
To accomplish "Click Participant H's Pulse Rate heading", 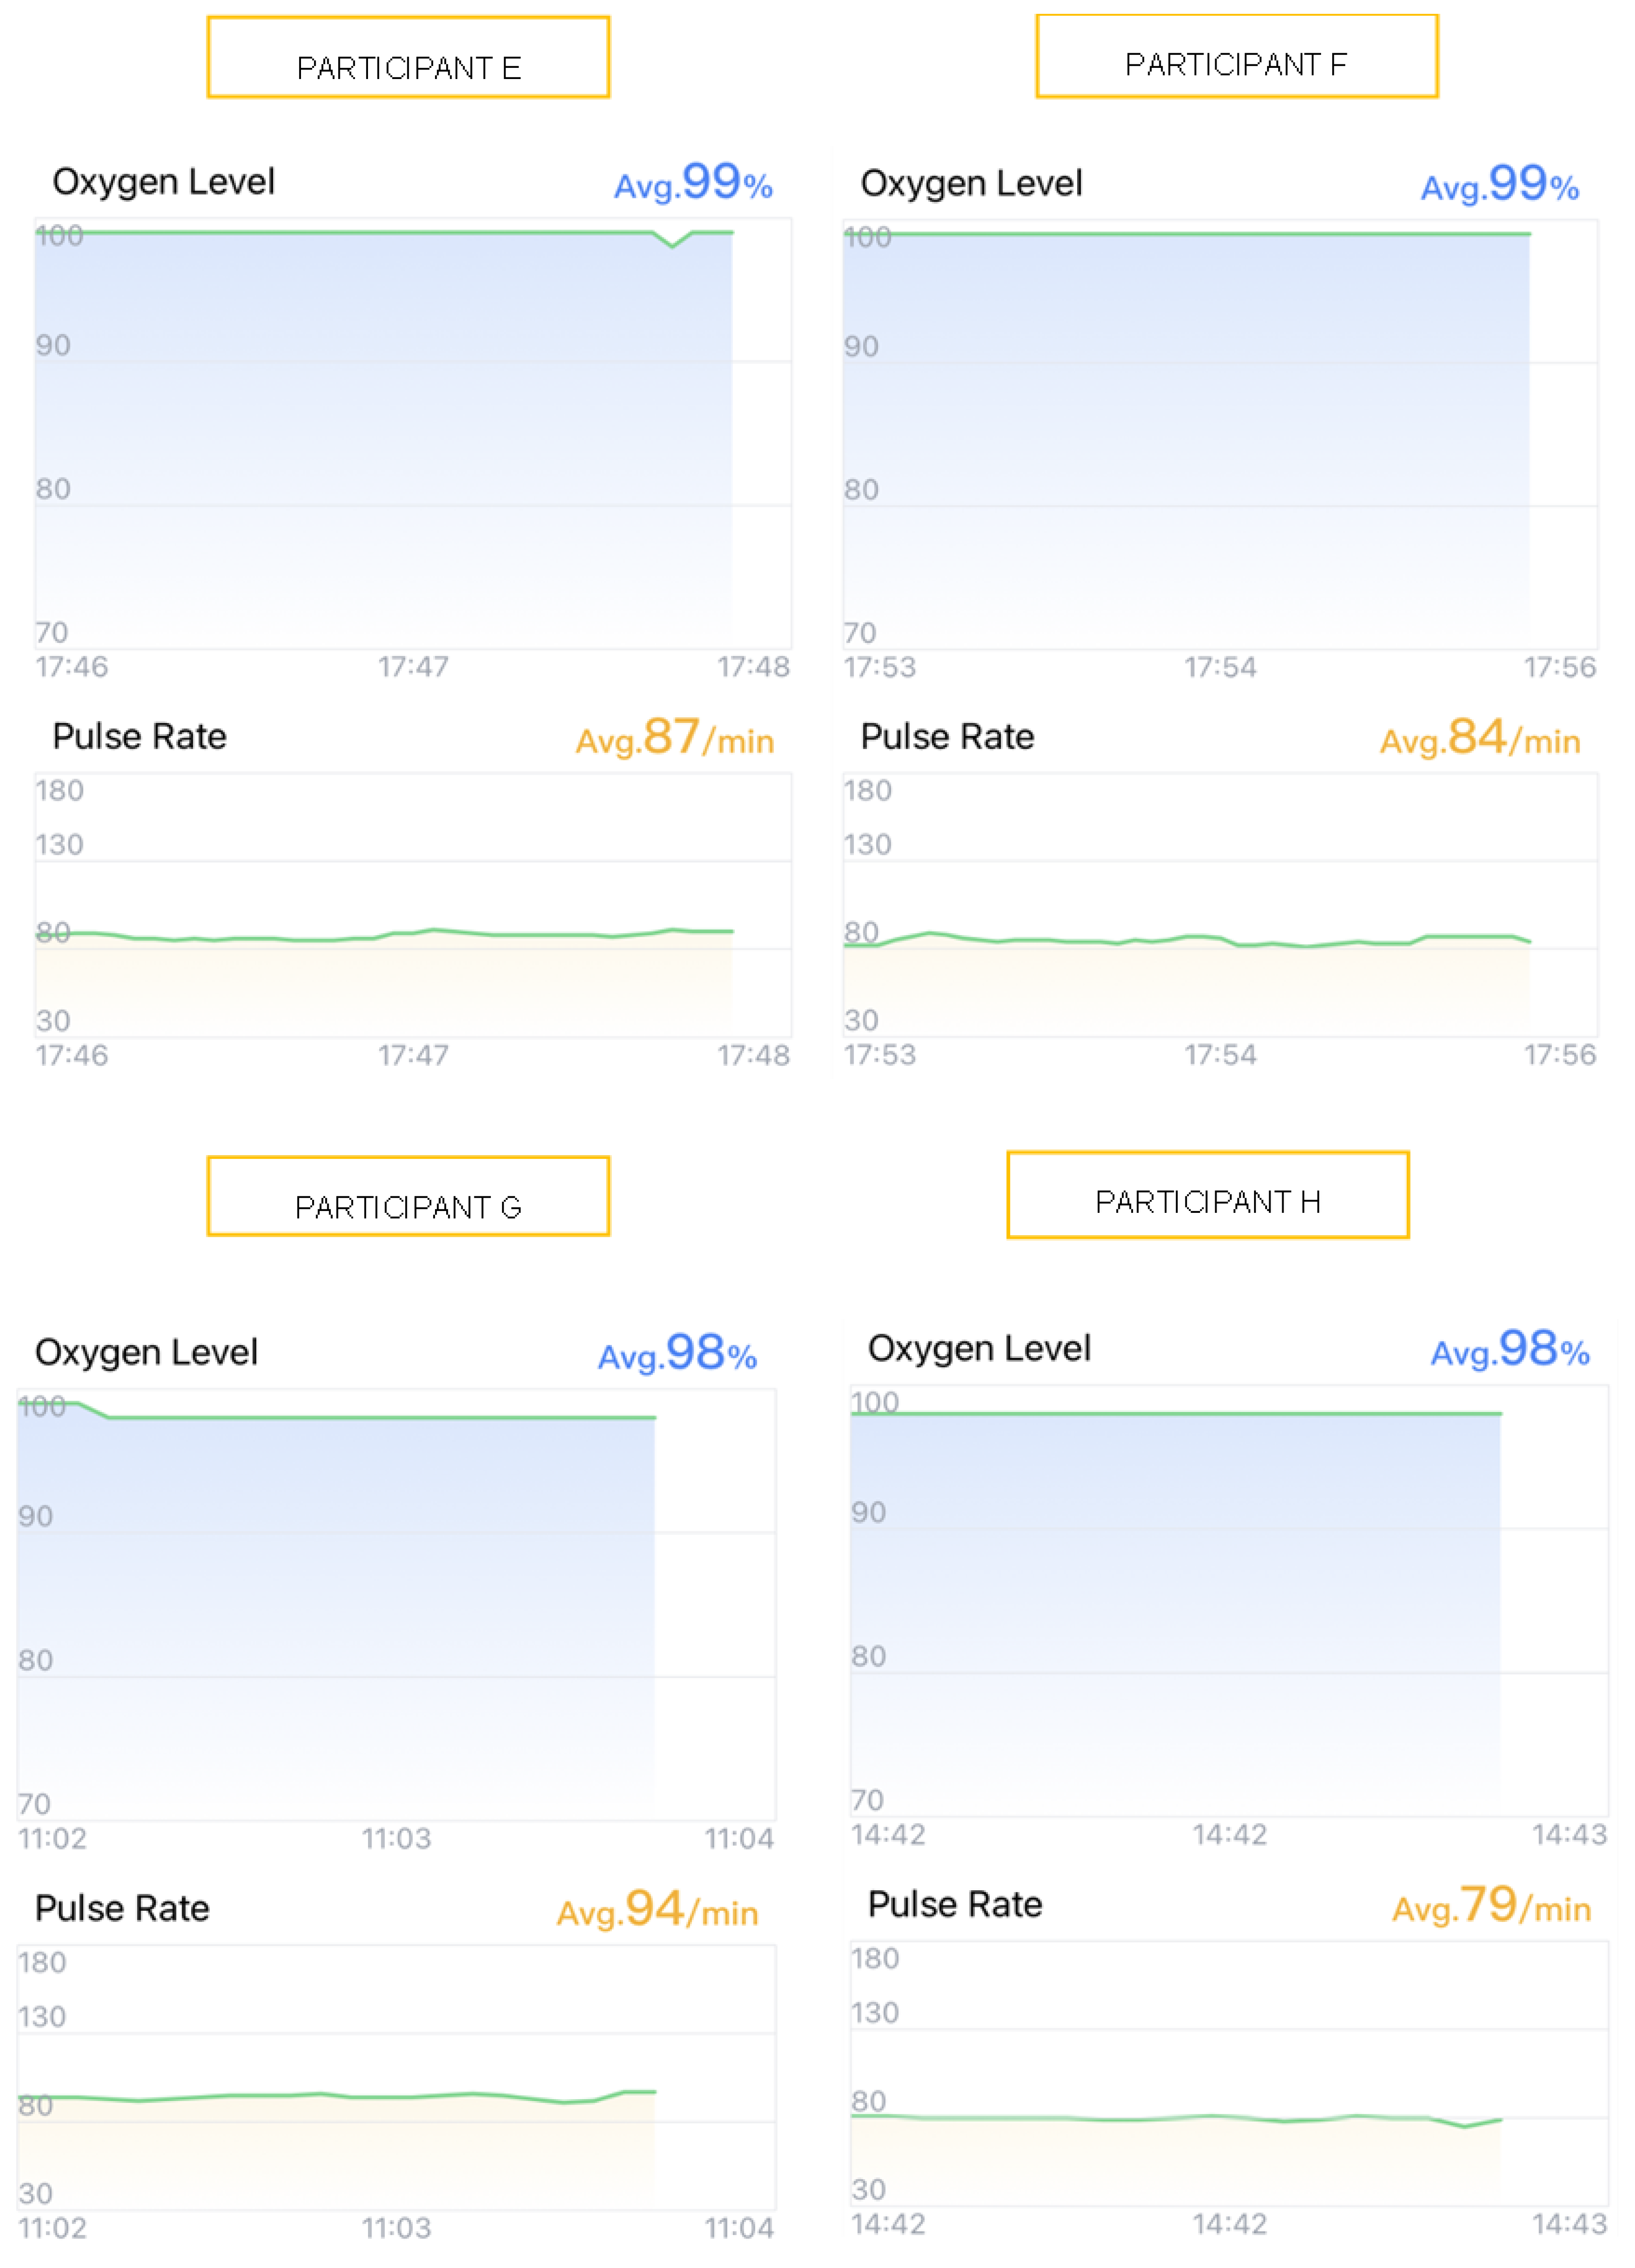I will (954, 1904).
